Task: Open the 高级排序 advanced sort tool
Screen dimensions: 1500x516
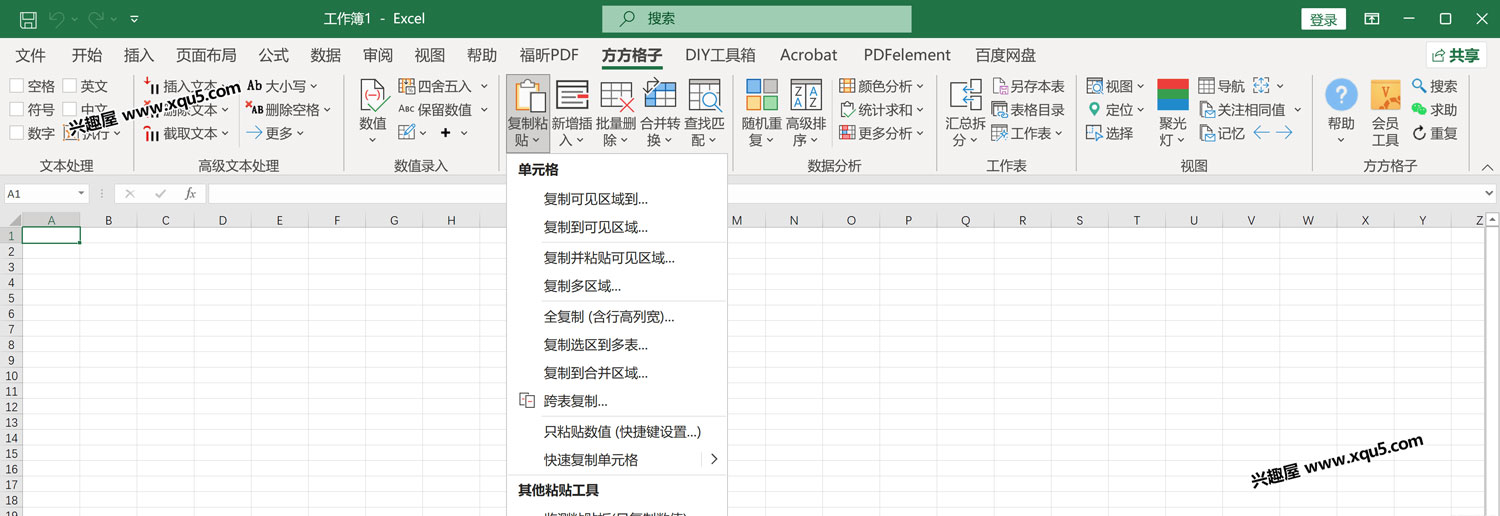Action: tap(806, 113)
